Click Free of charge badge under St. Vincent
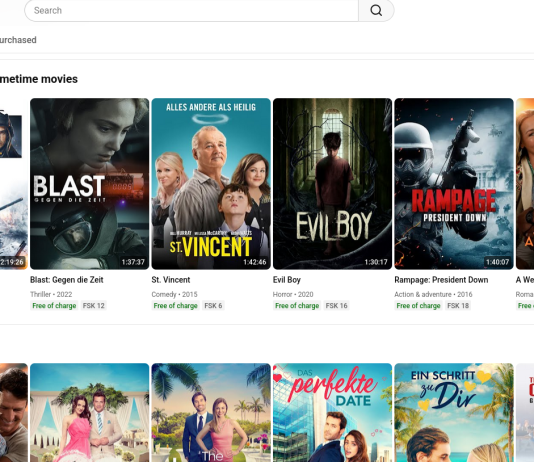The width and height of the screenshot is (534, 462). [175, 306]
